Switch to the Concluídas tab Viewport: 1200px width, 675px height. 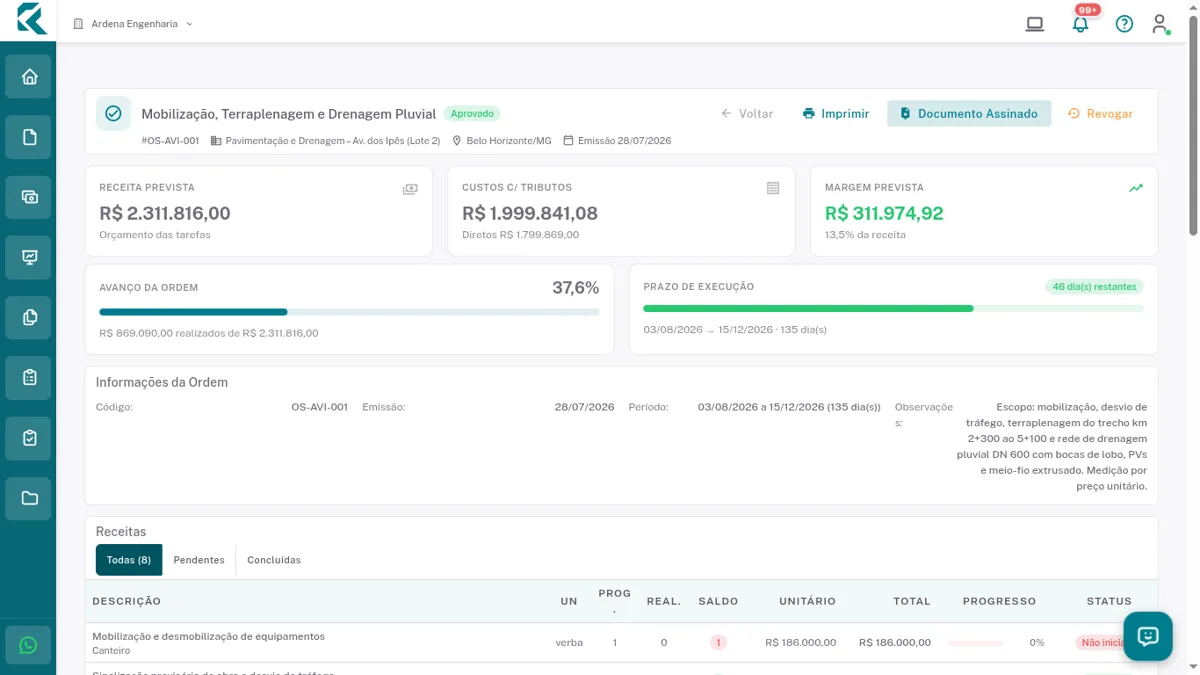tap(274, 560)
